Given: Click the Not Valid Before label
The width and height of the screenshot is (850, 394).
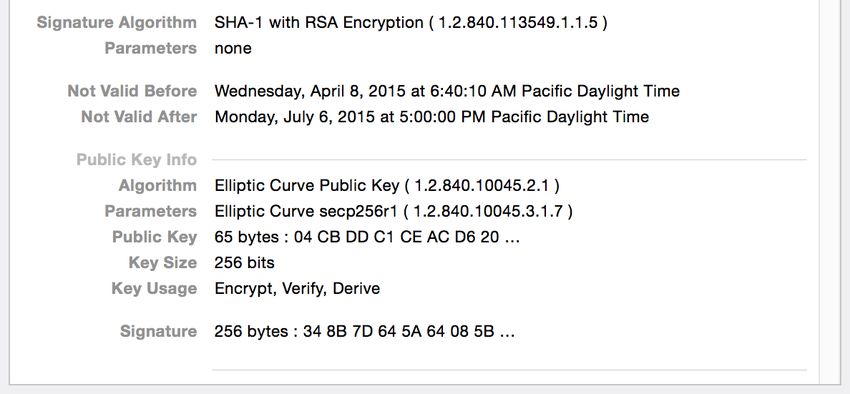Looking at the screenshot, I should click(x=132, y=91).
